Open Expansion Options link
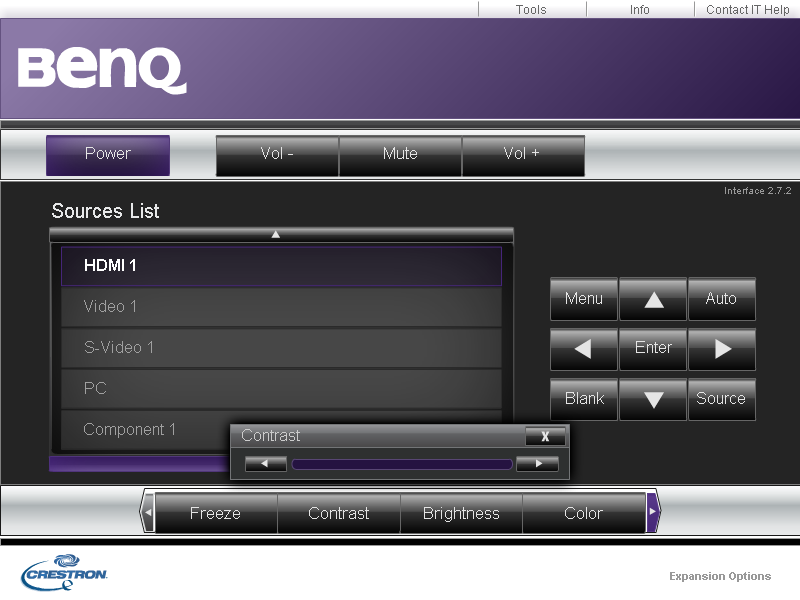Viewport: 800px width, 600px height. tap(720, 576)
